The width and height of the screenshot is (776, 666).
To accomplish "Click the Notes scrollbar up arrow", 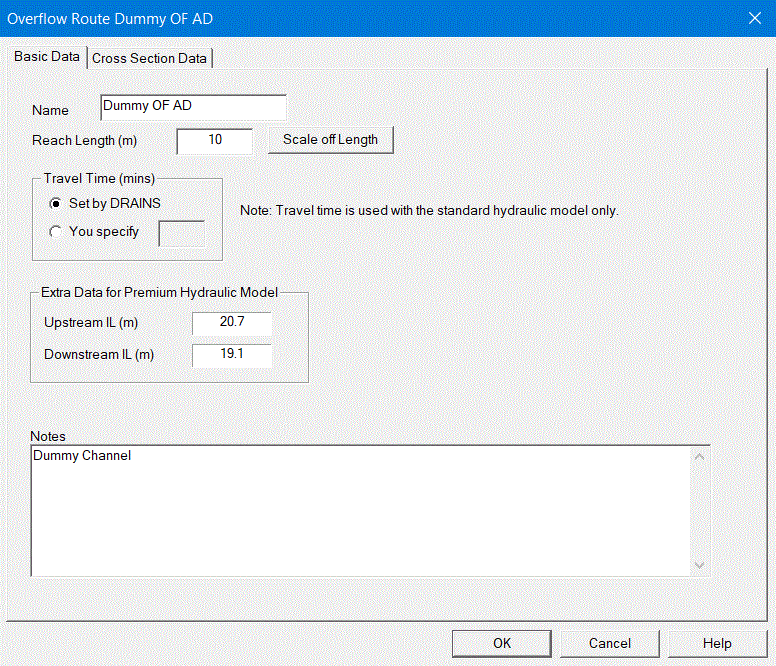I will point(699,457).
